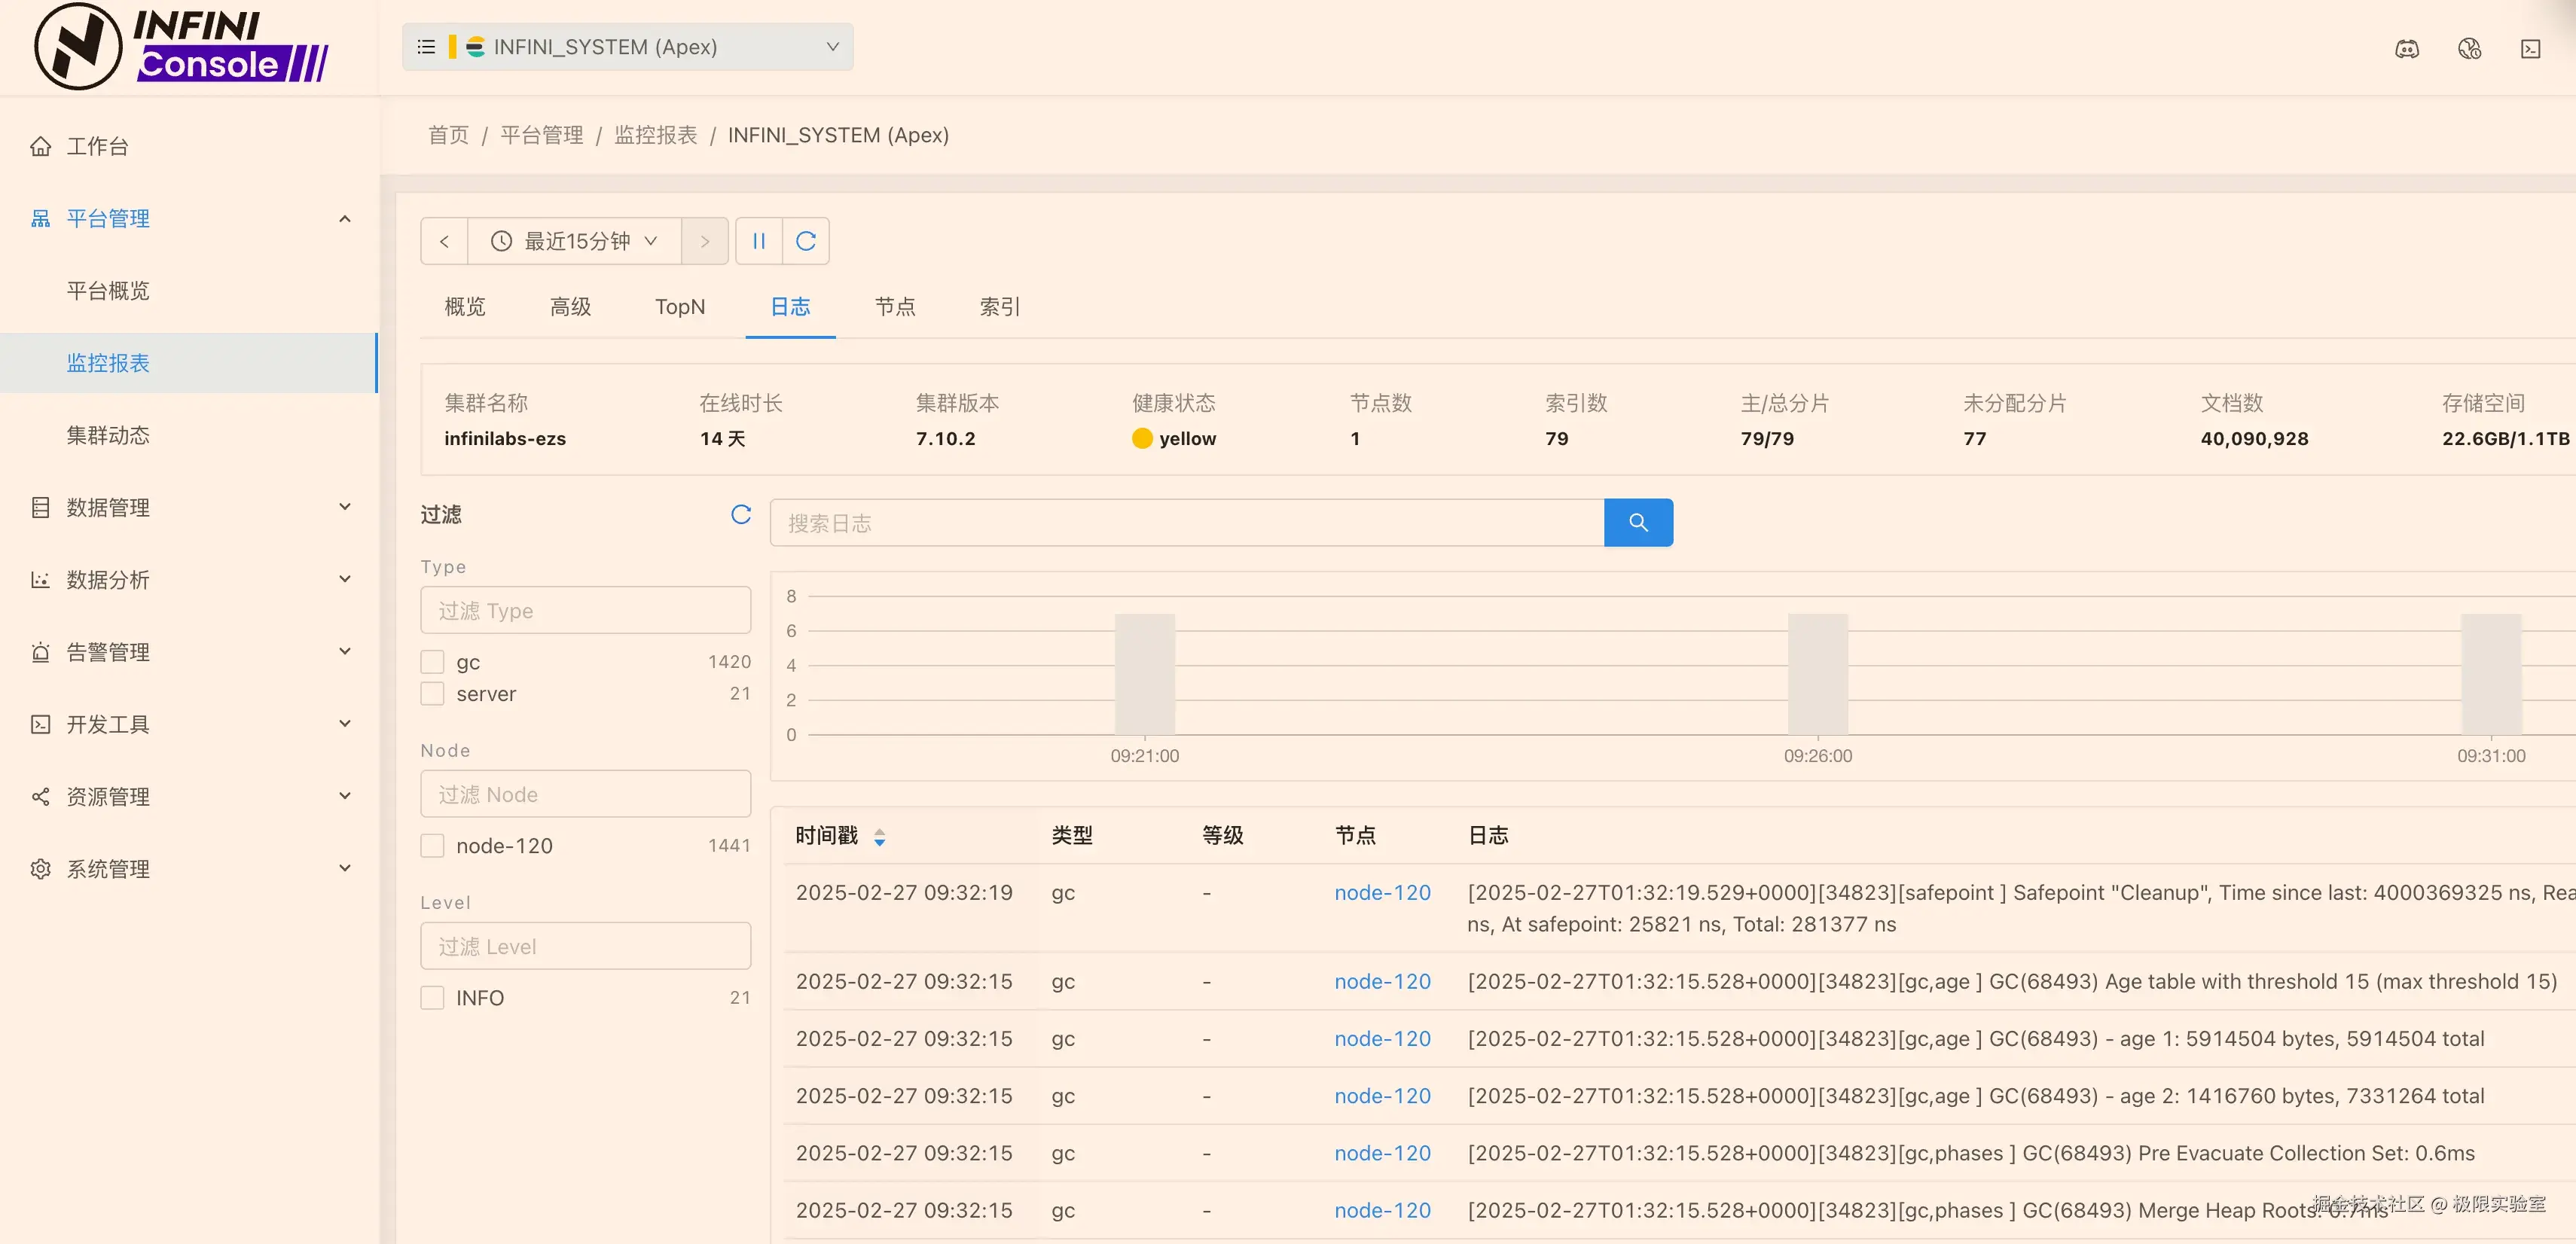
Task: Click the refresh icon next to the pause button
Action: click(x=806, y=241)
